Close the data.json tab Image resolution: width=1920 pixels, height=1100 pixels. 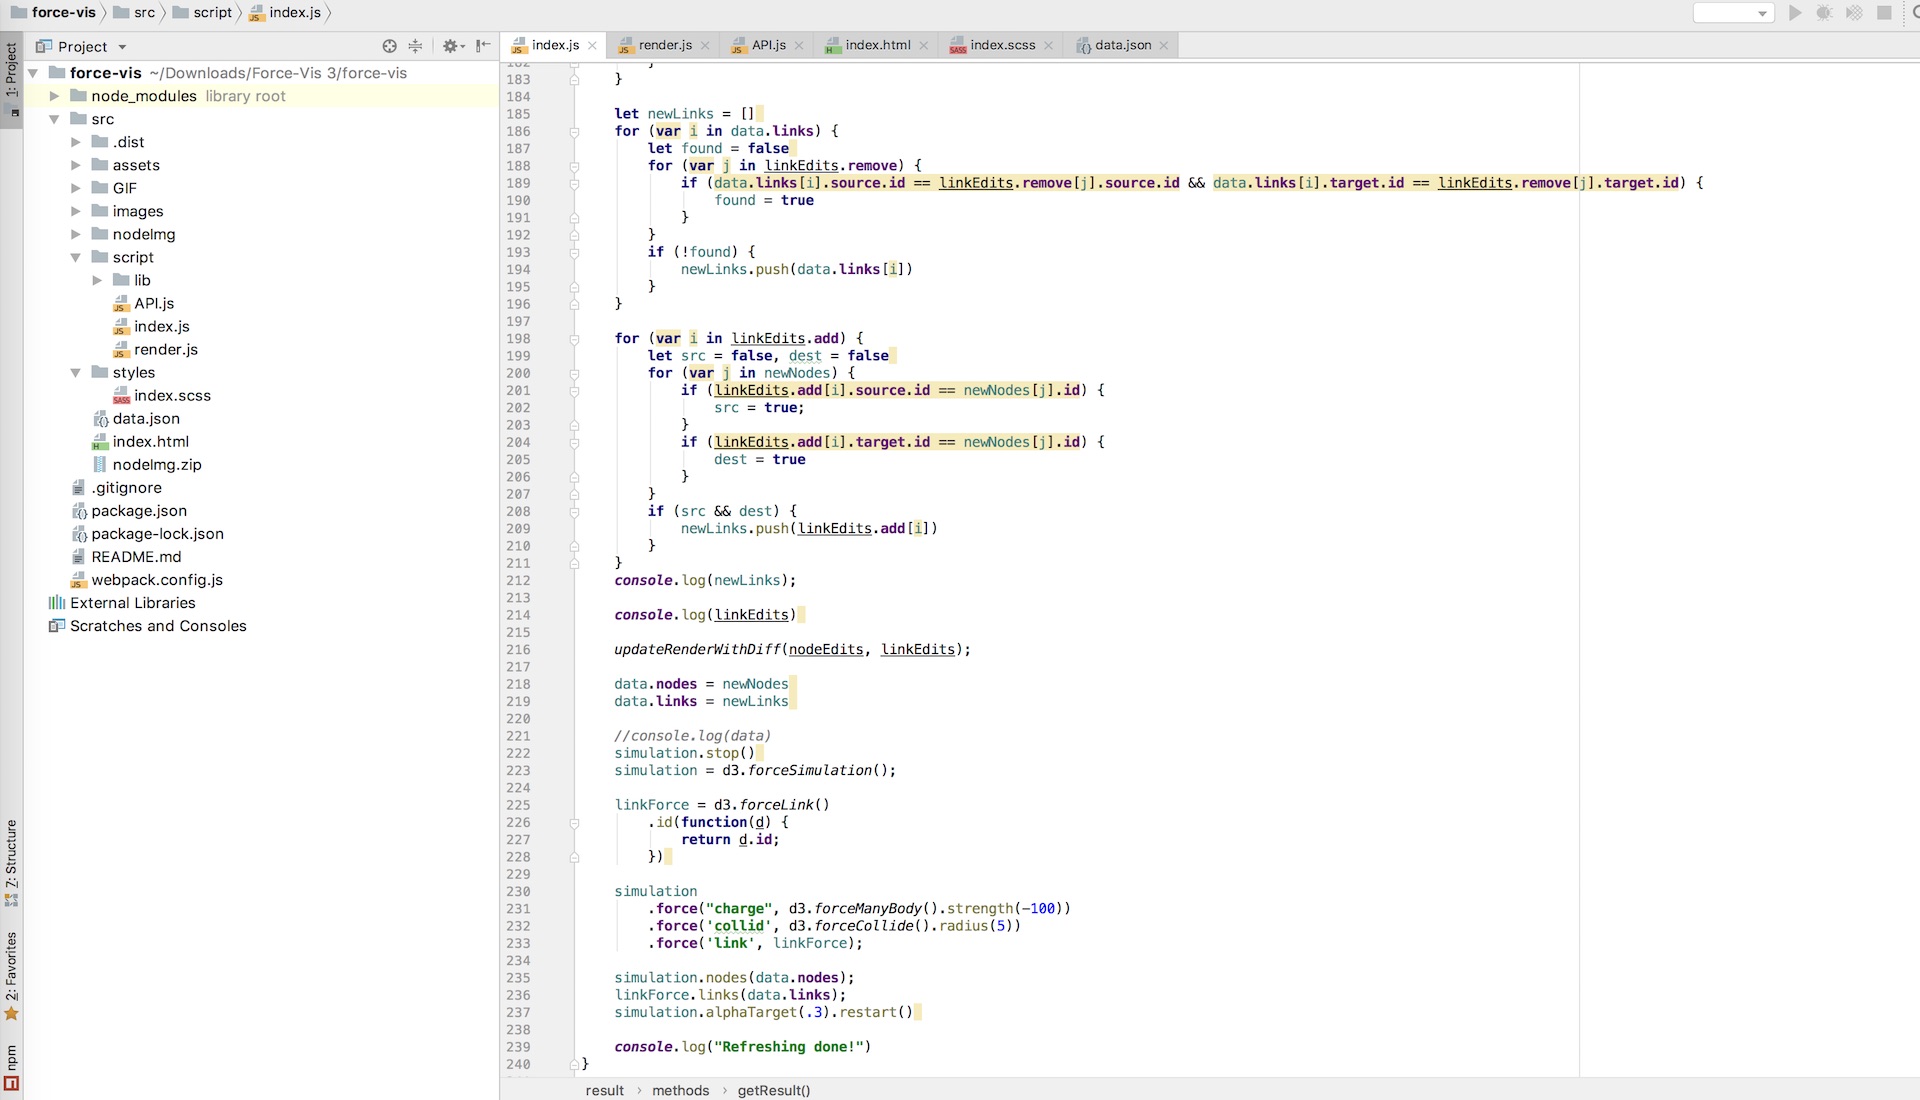point(1164,45)
